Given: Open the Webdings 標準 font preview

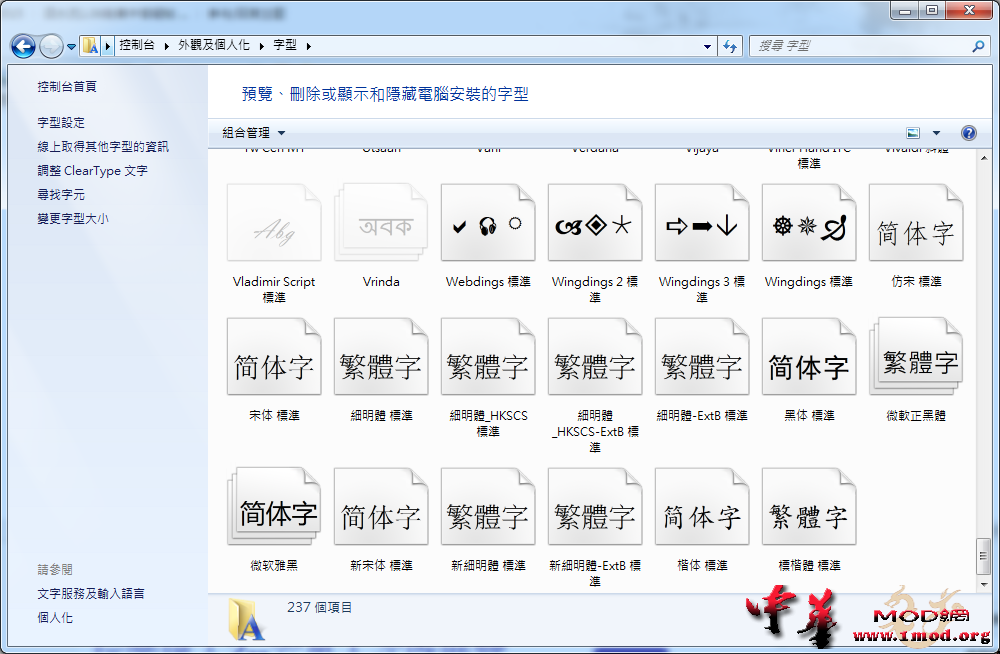Looking at the screenshot, I should click(488, 222).
